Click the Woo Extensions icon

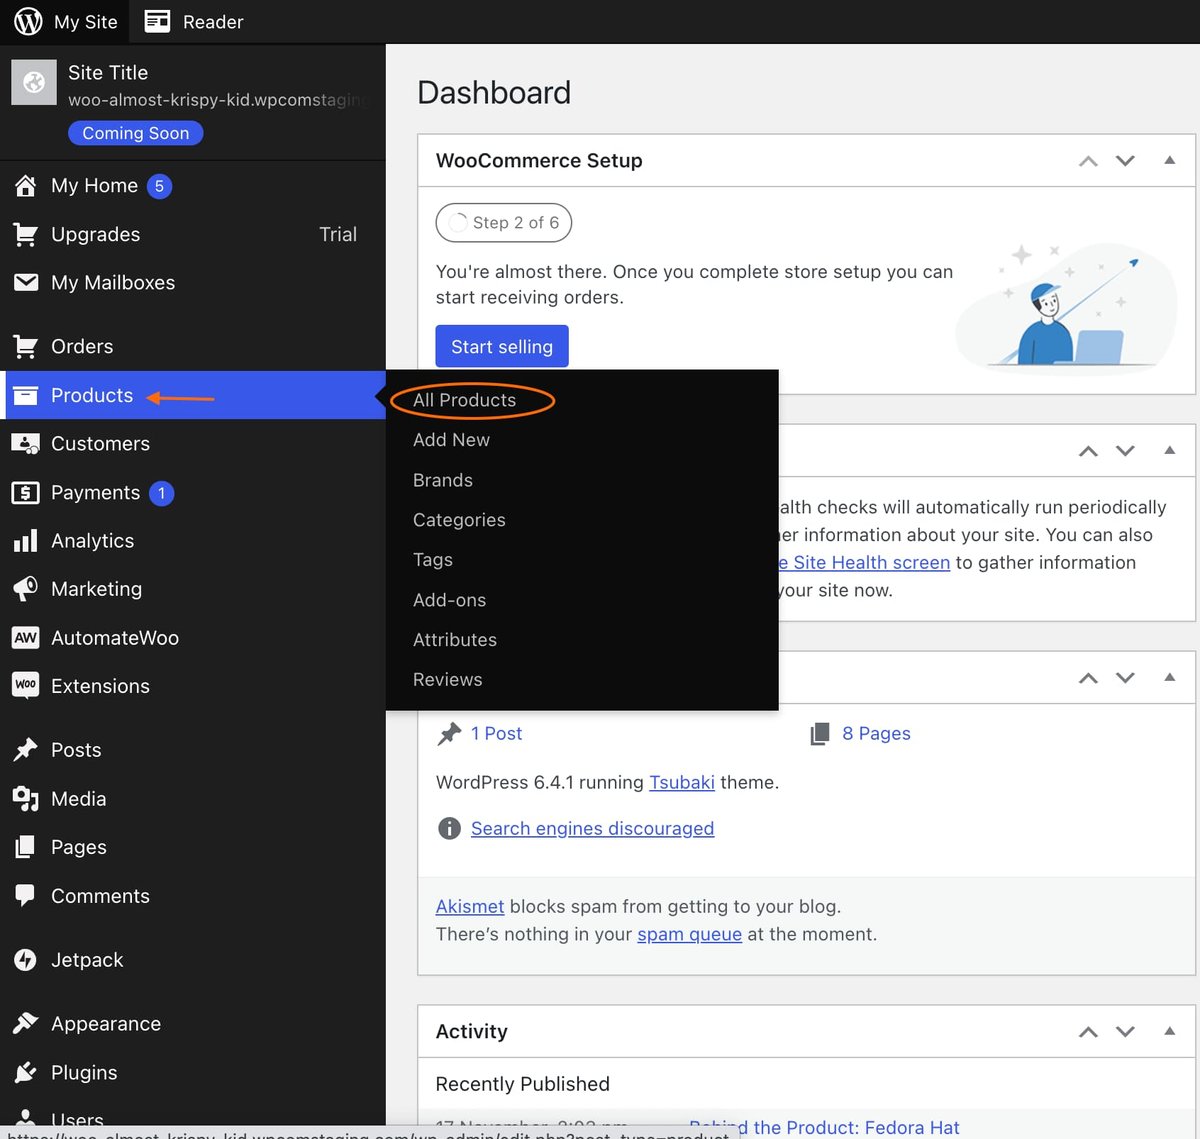click(x=27, y=686)
